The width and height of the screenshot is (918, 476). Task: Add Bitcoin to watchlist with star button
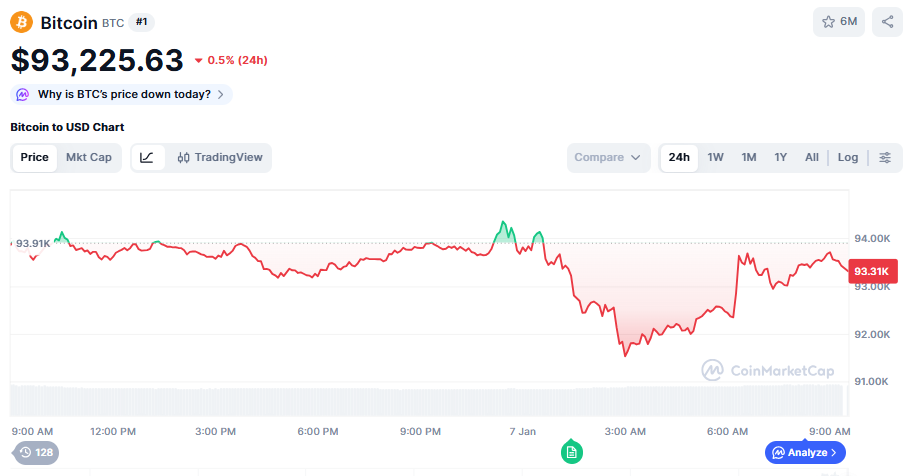pyautogui.click(x=838, y=21)
